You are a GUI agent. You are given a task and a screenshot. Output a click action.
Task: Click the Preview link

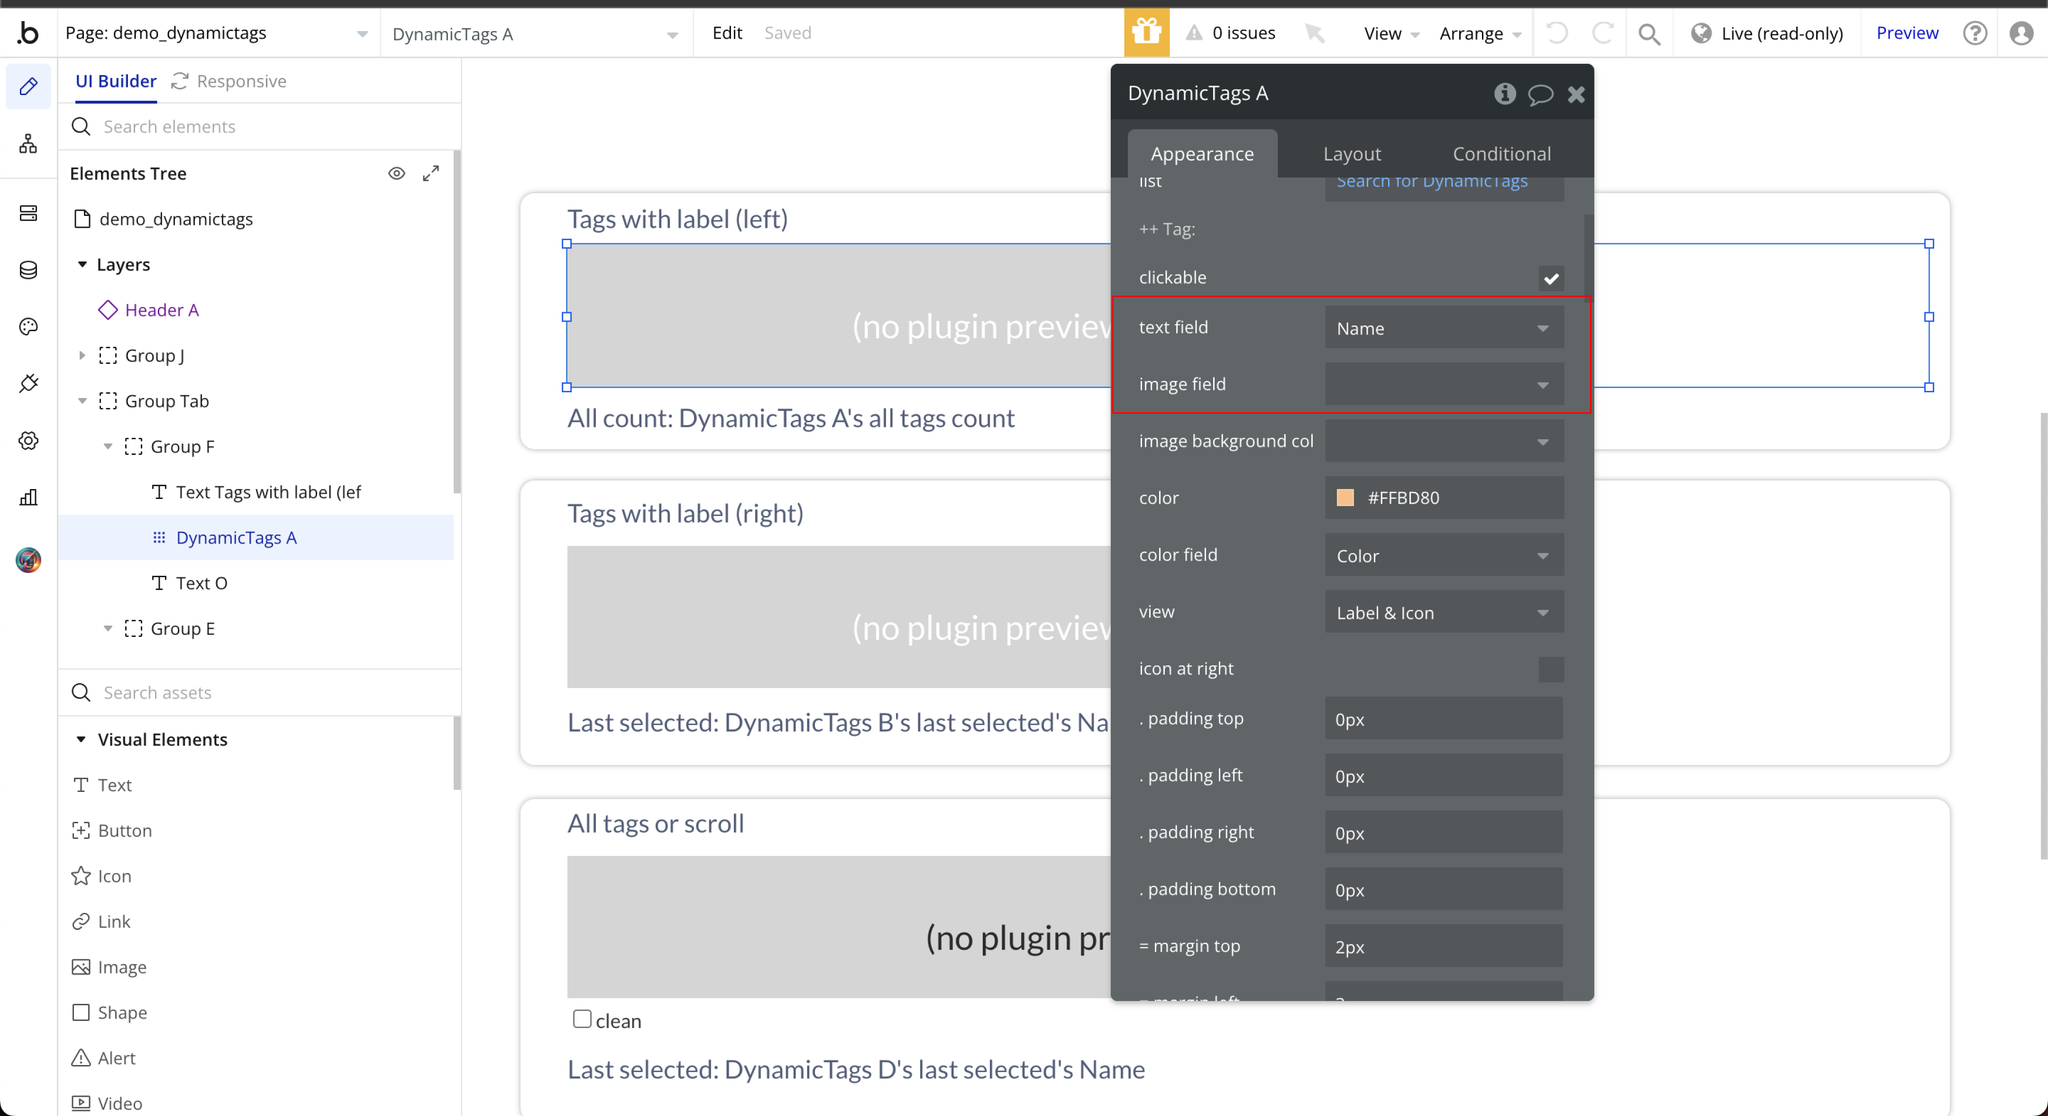click(1907, 33)
